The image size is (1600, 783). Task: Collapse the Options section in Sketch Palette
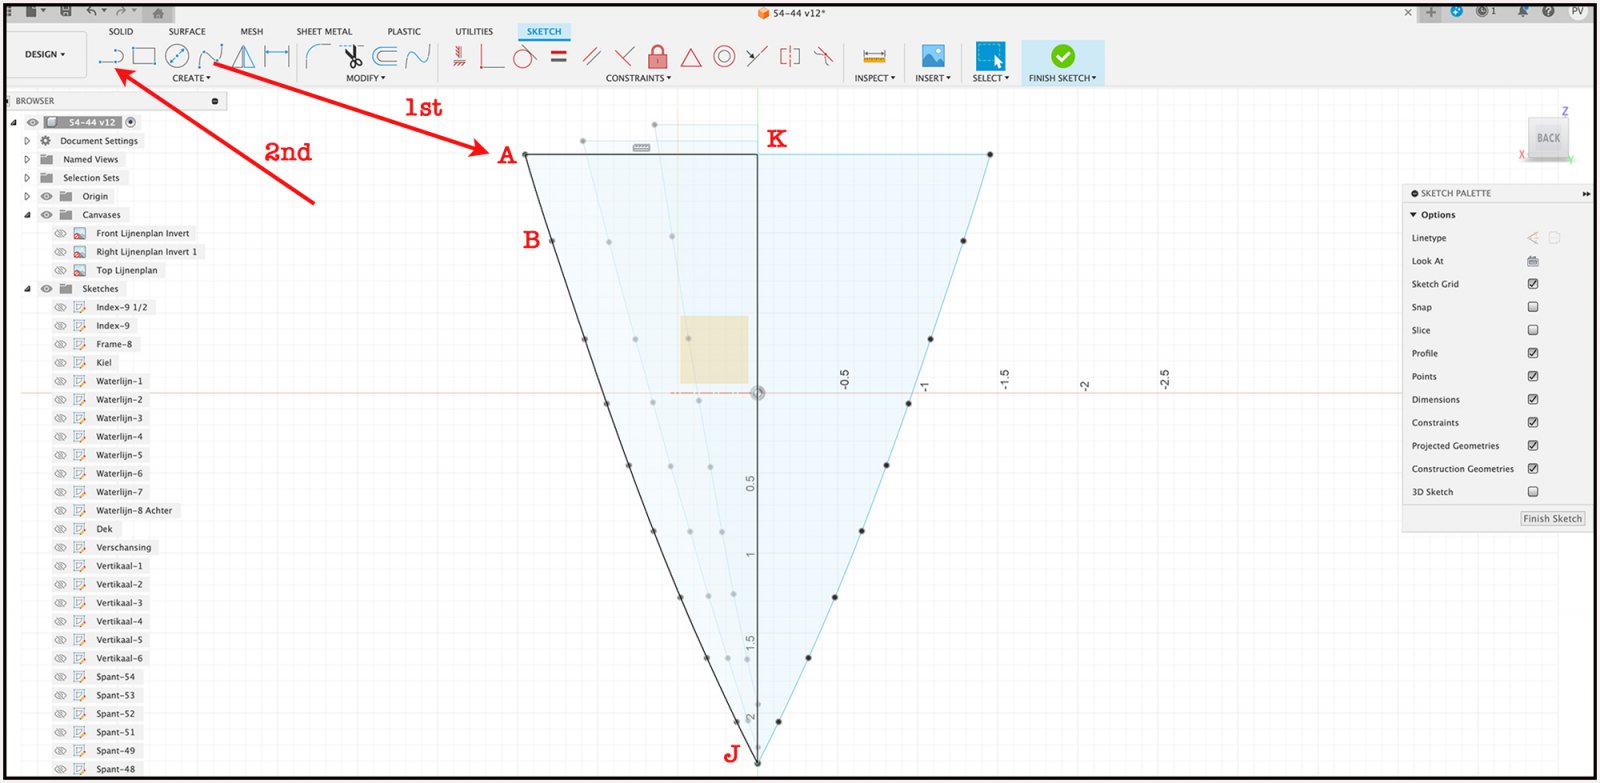tap(1414, 215)
